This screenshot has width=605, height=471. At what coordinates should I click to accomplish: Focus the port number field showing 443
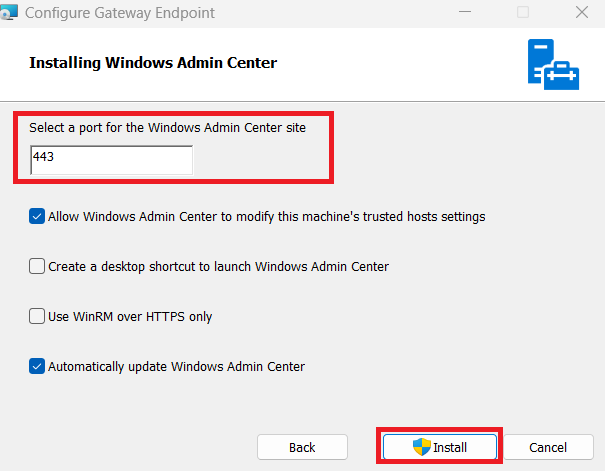pos(110,159)
